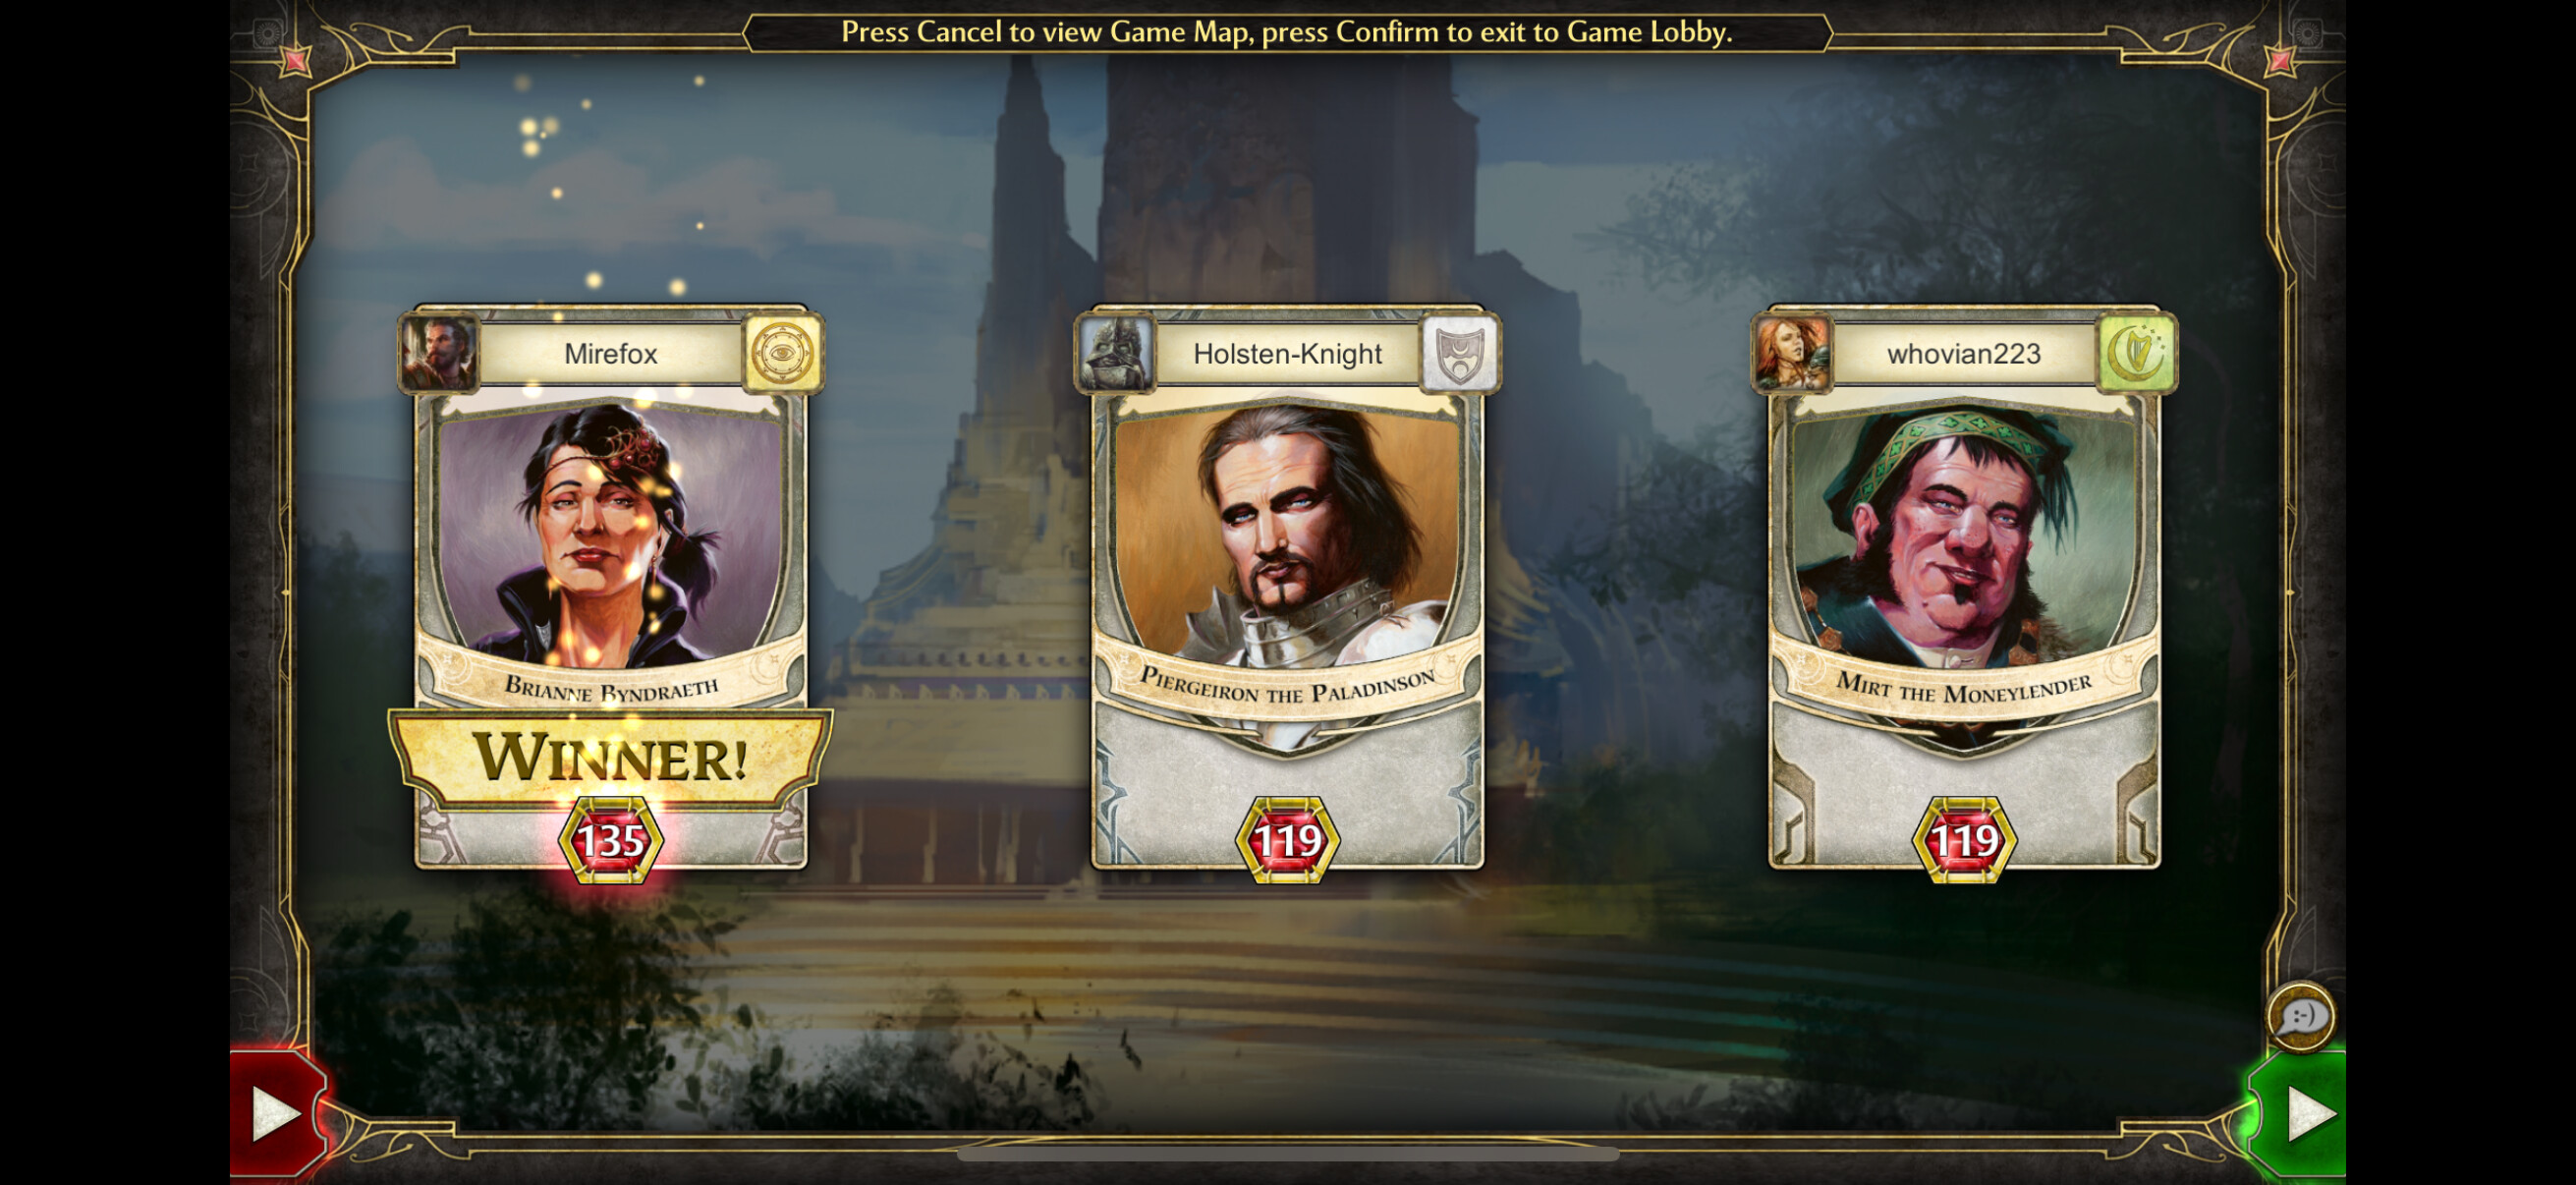The width and height of the screenshot is (2576, 1185).
Task: Select Holsten-Knight's armored avatar portrait
Action: [1116, 353]
